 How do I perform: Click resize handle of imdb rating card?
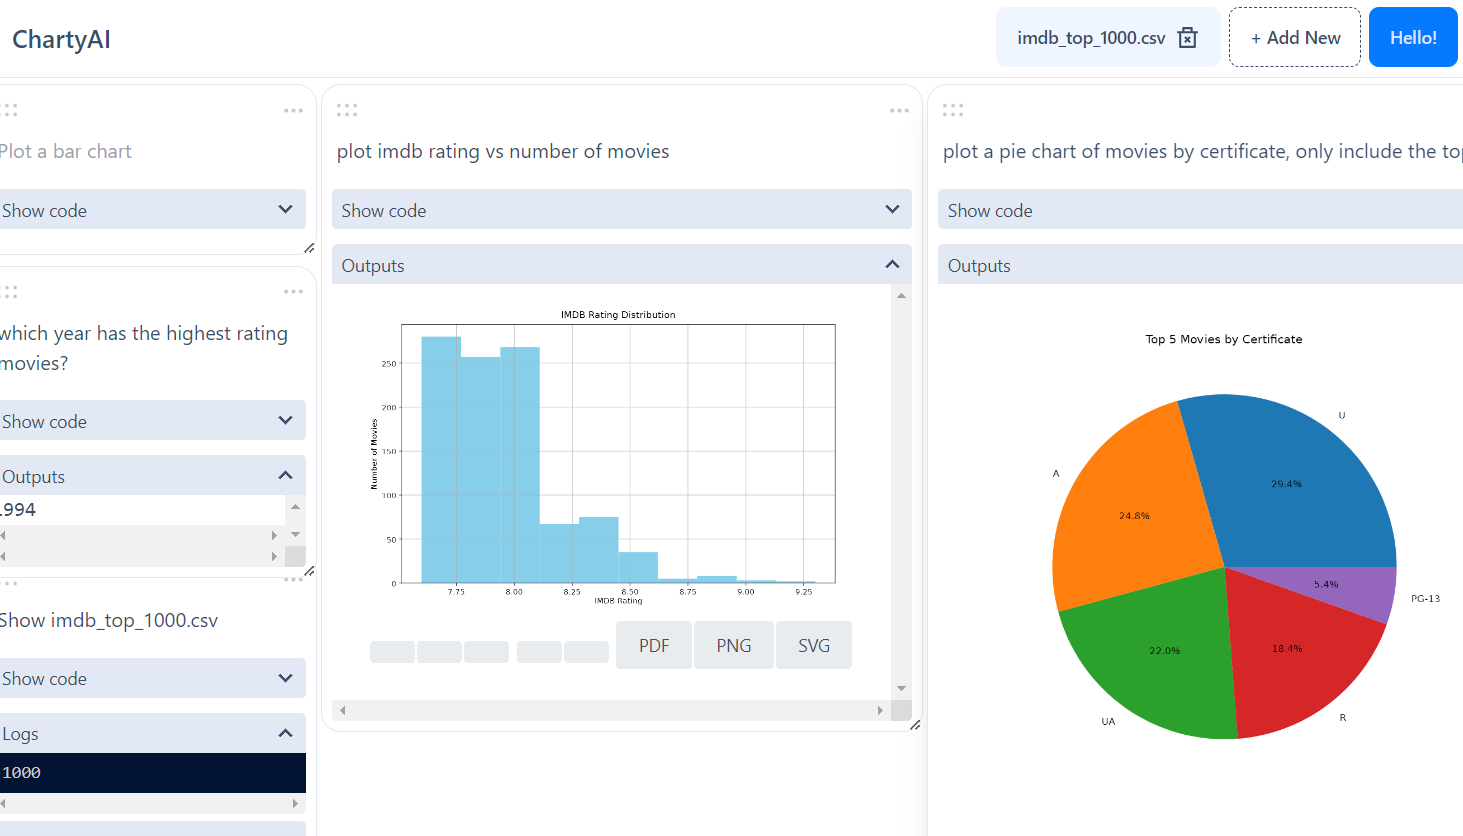pos(914,725)
